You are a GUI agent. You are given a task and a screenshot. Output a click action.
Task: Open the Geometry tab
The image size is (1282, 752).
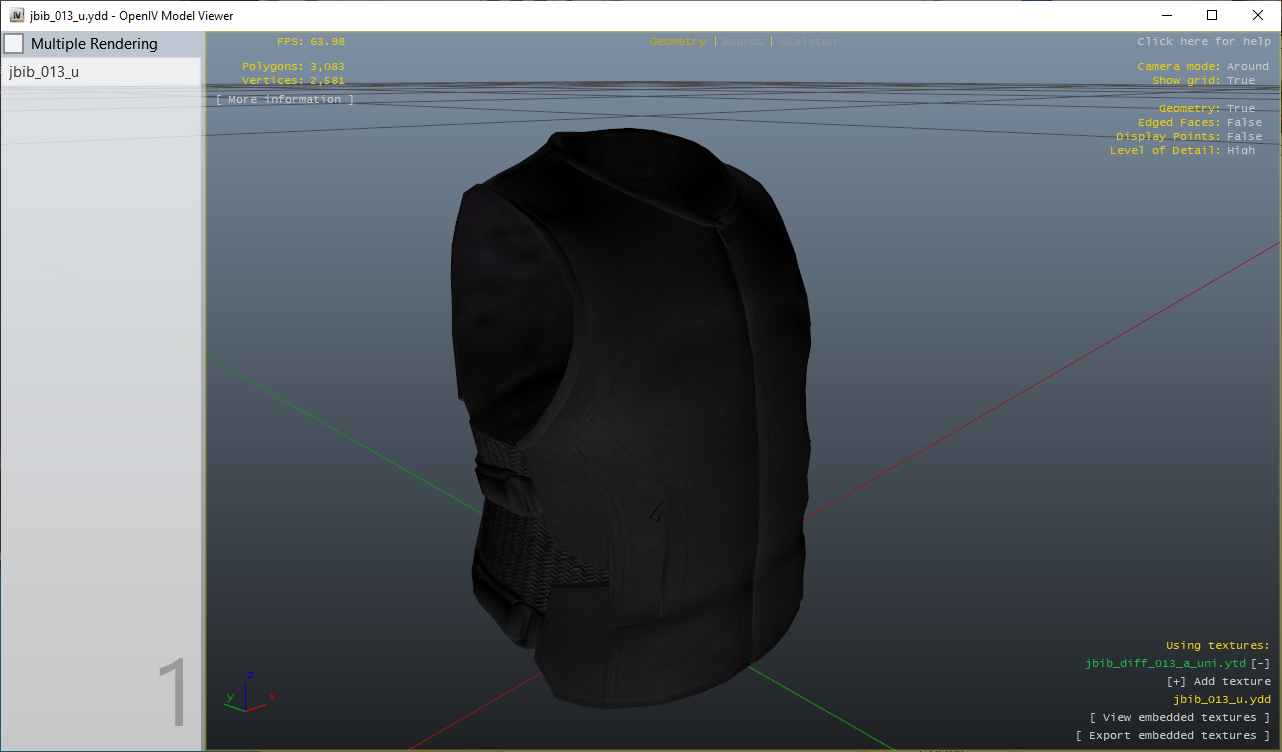coord(677,42)
